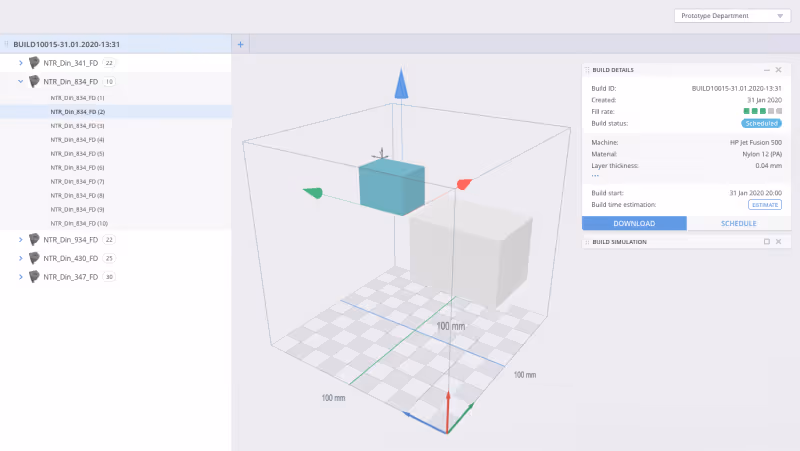Screen dimensions: 800x451
Task: Click the part icon of NTR_Din_341_FD
Action: coord(34,63)
